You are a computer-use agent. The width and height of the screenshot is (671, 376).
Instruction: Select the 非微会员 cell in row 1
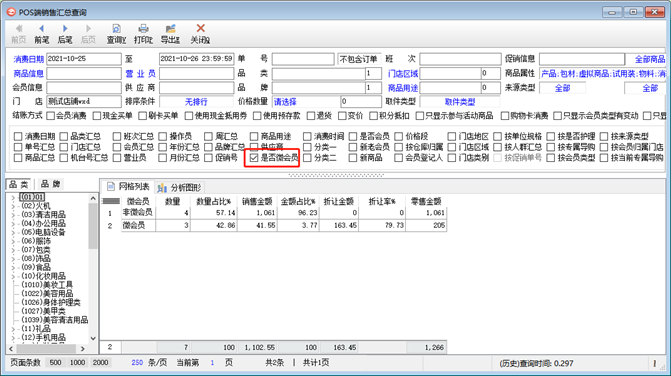pos(138,213)
